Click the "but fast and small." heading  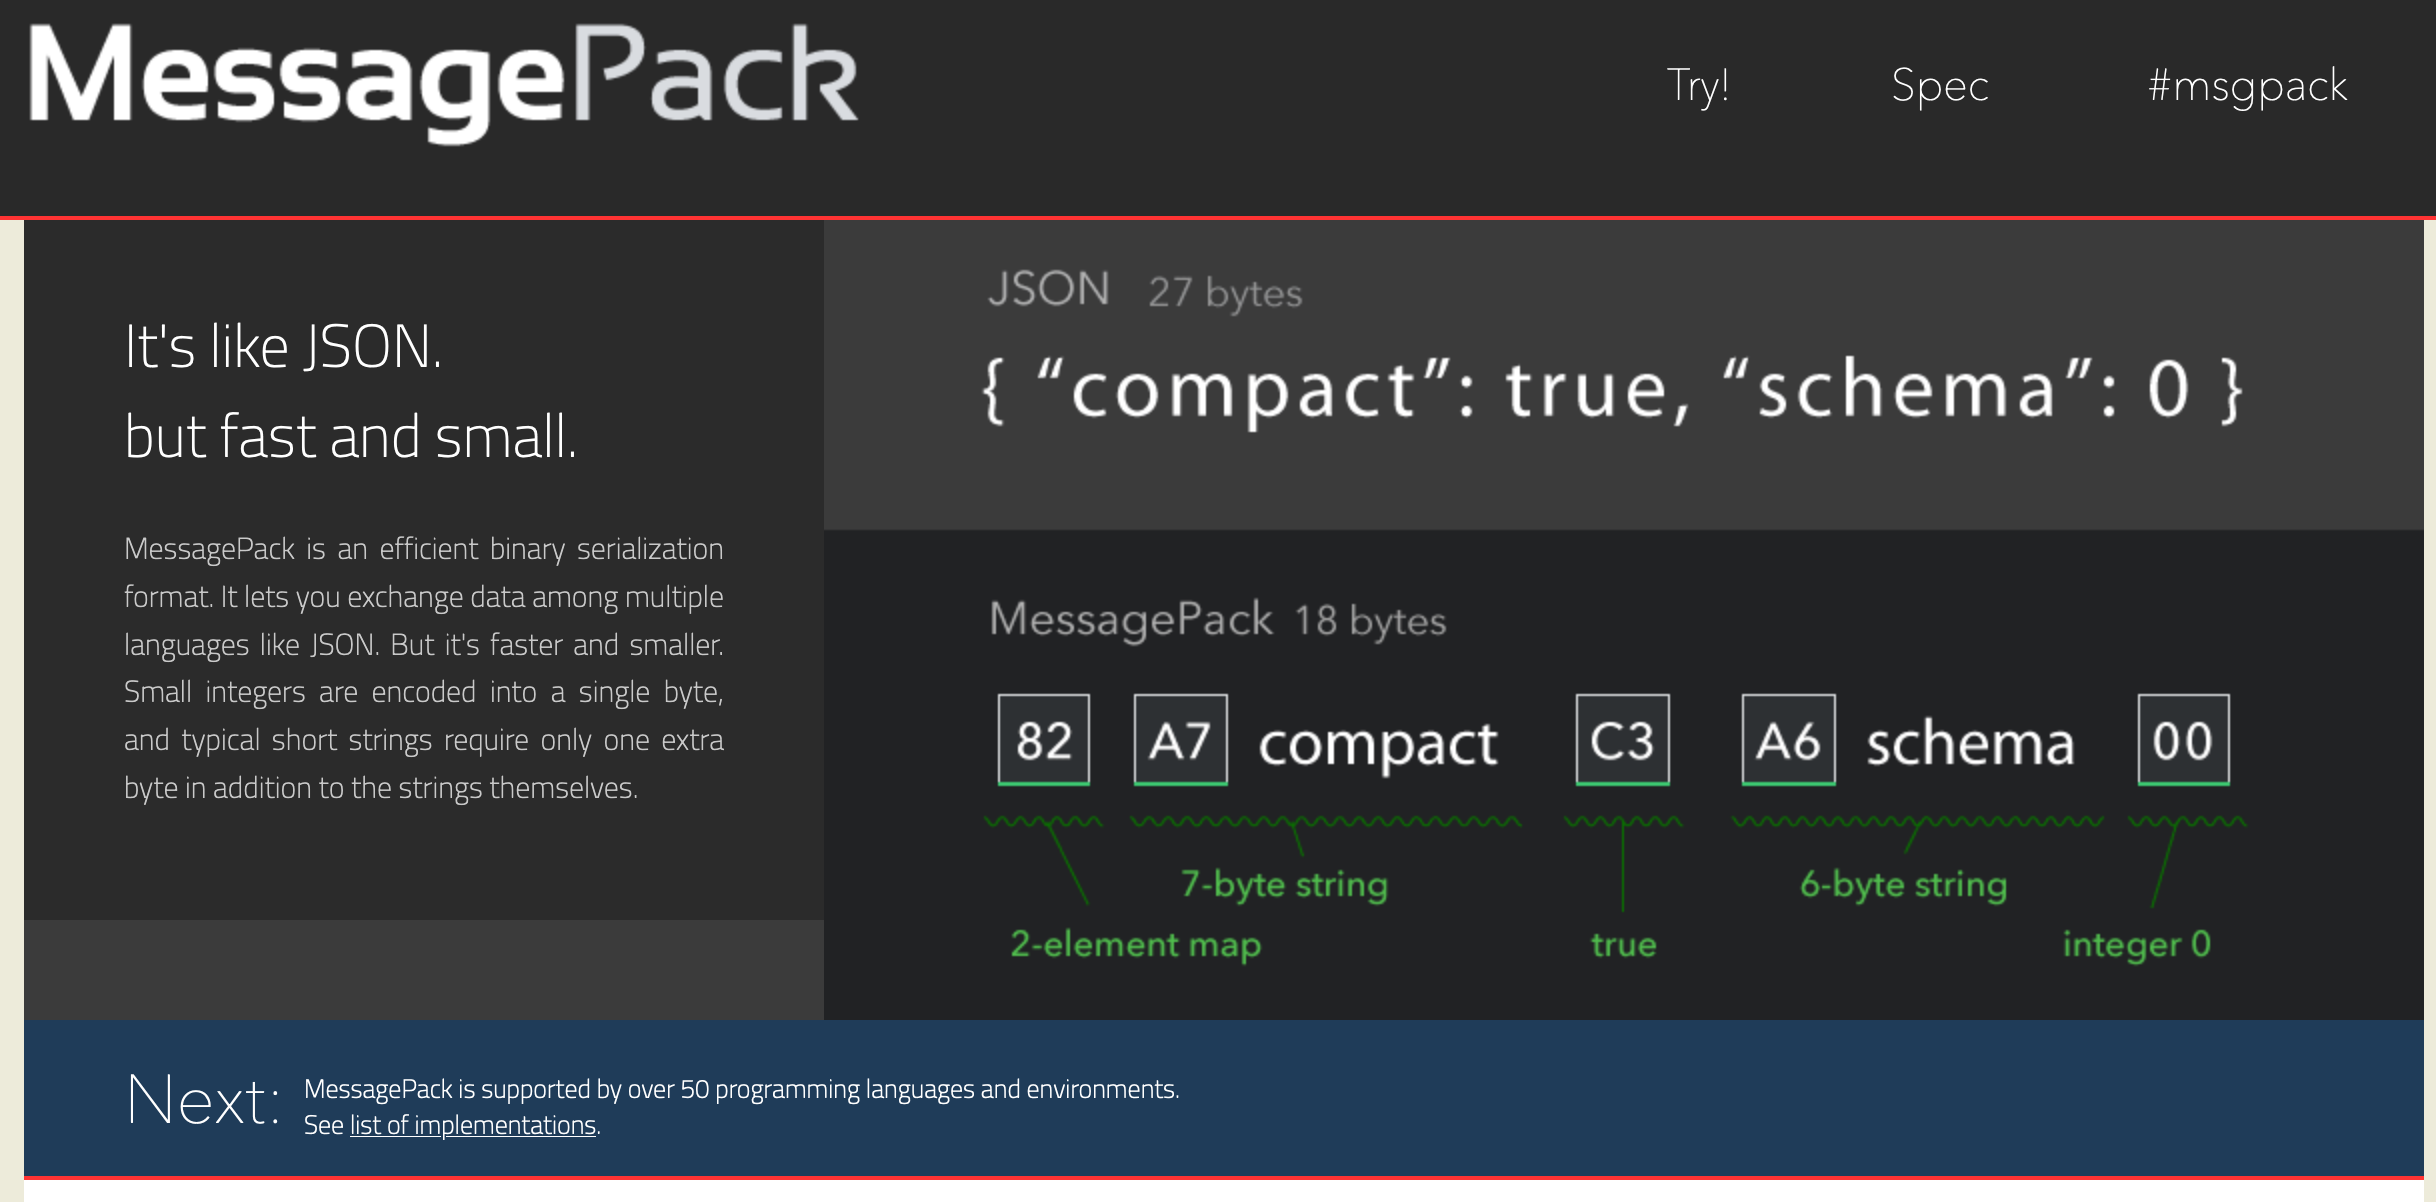pos(350,437)
